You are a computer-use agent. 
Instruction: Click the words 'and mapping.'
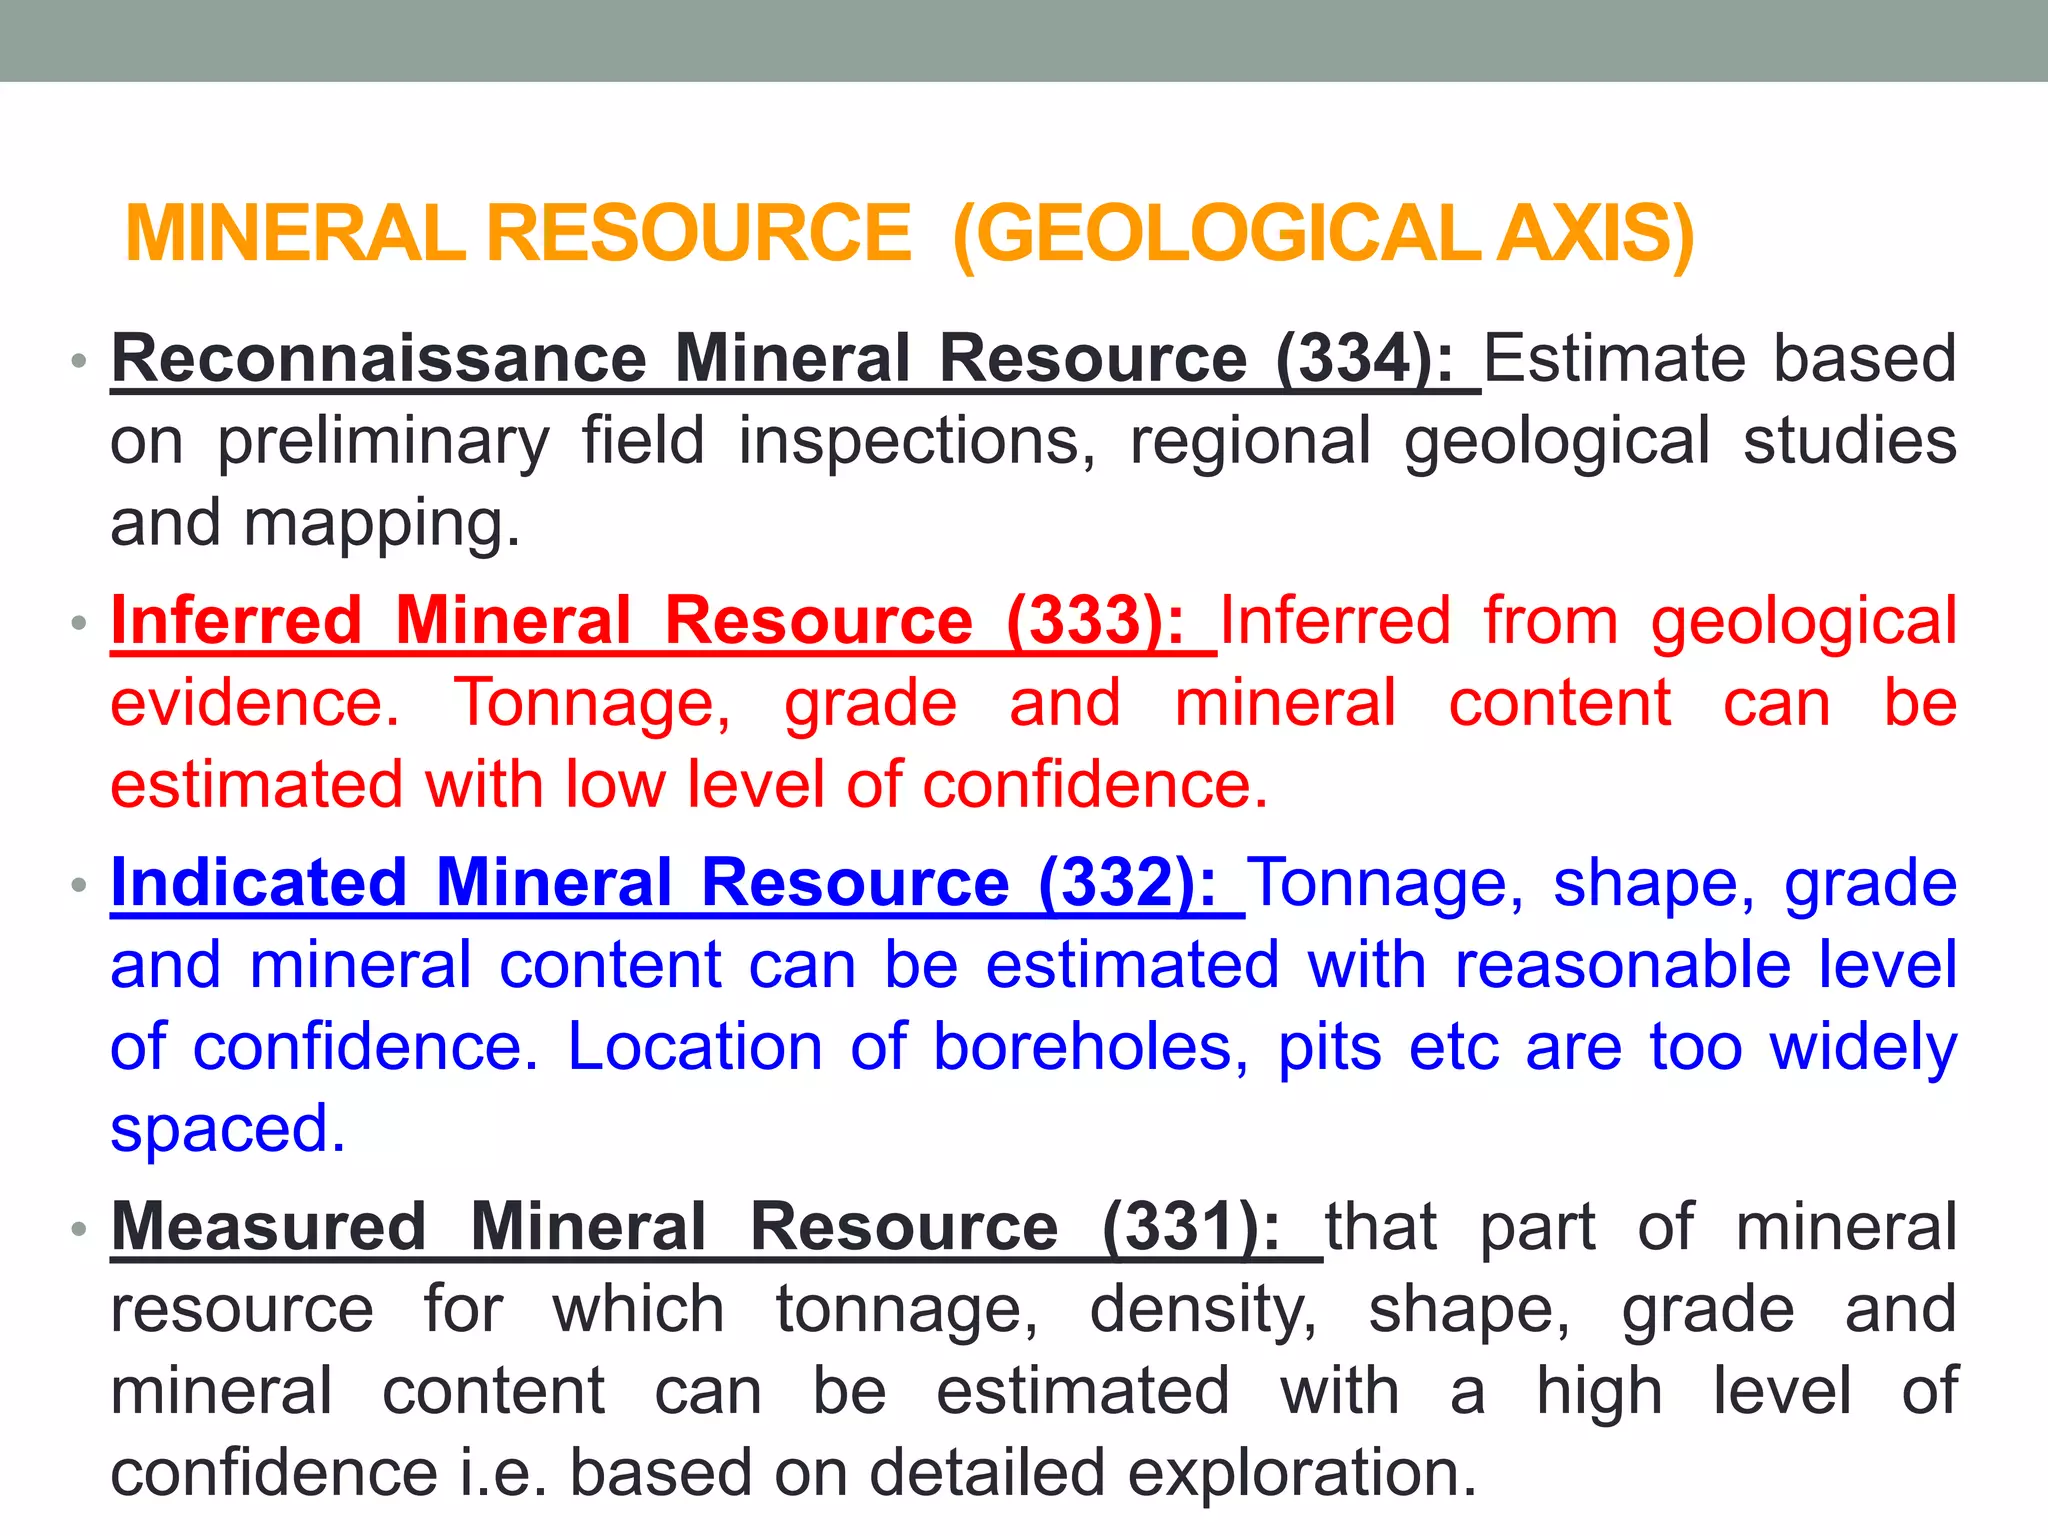pos(315,524)
